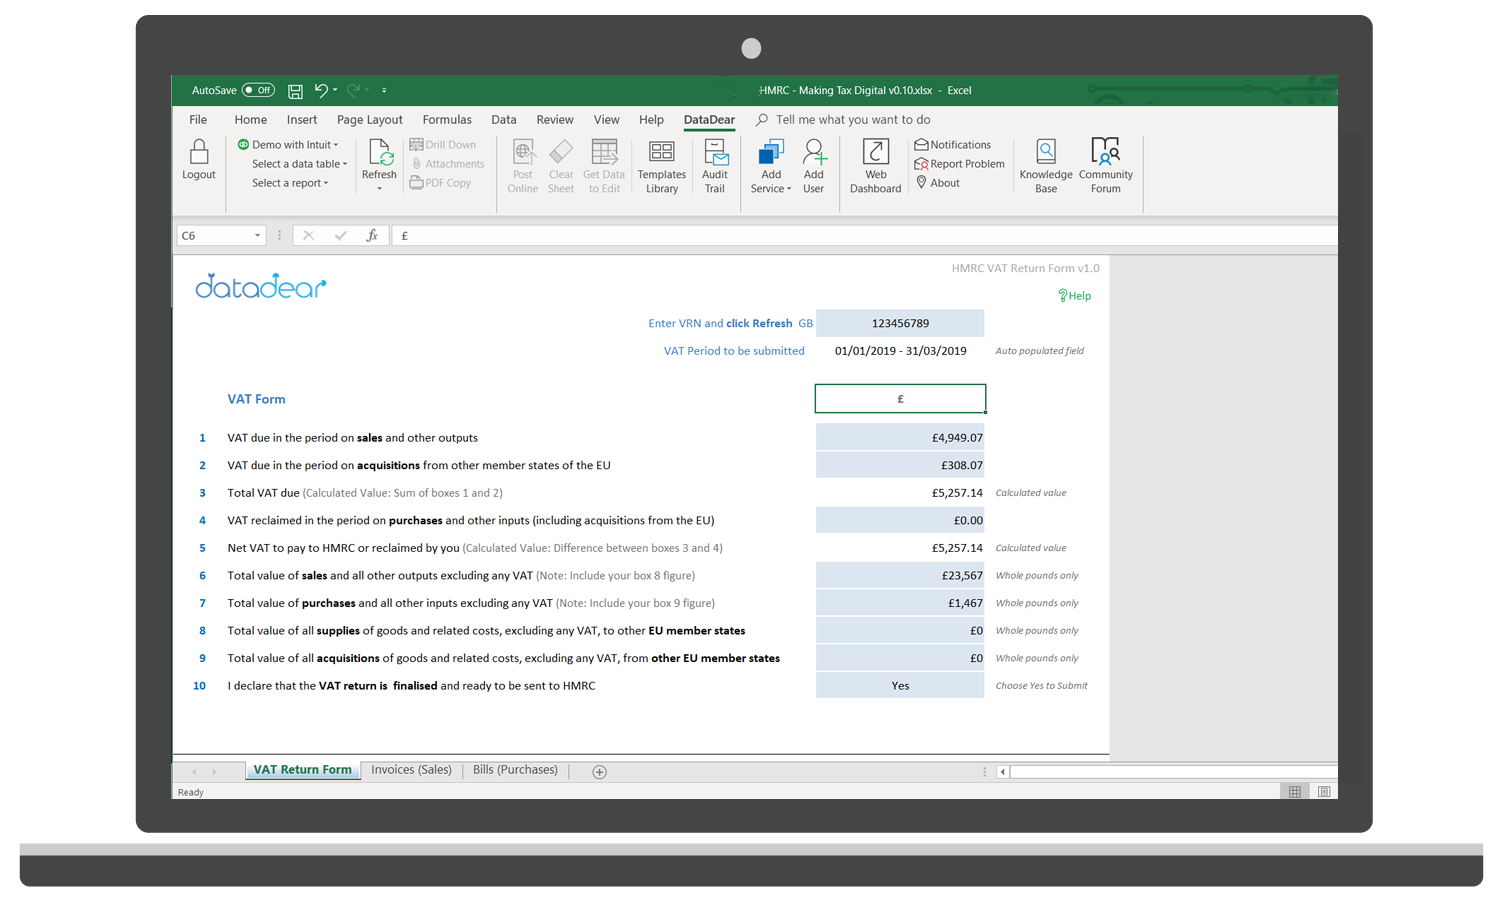
Task: Switch to VAT Return Form sheet tab
Action: pos(302,770)
